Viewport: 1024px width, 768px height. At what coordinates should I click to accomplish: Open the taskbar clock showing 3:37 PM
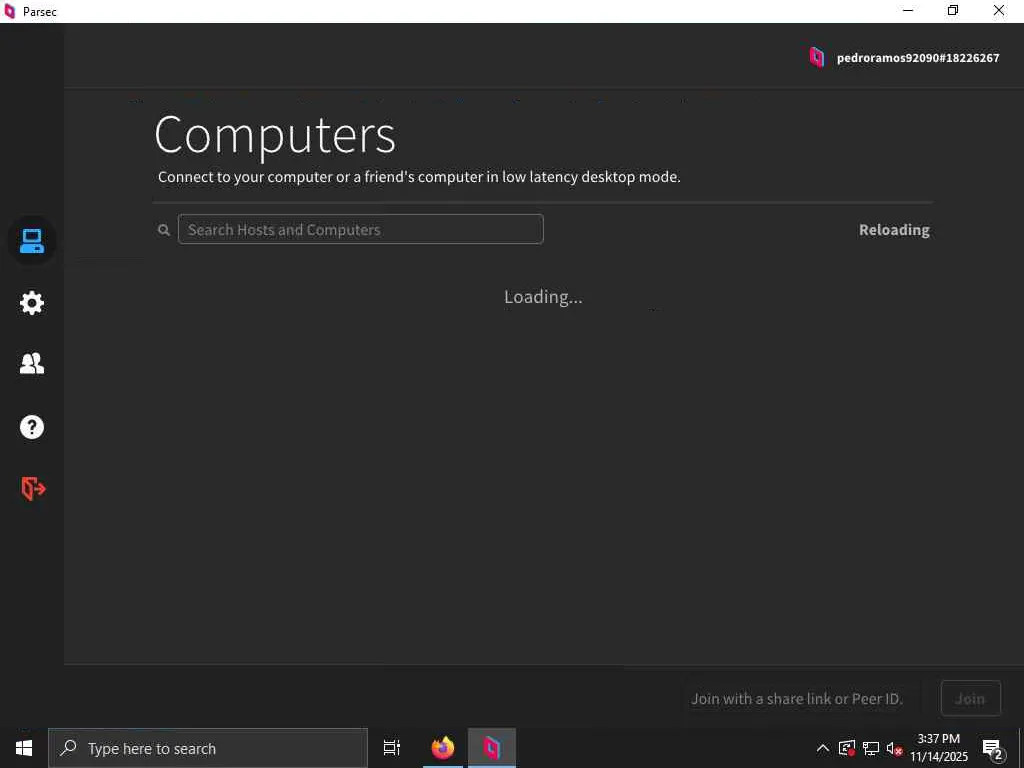938,748
